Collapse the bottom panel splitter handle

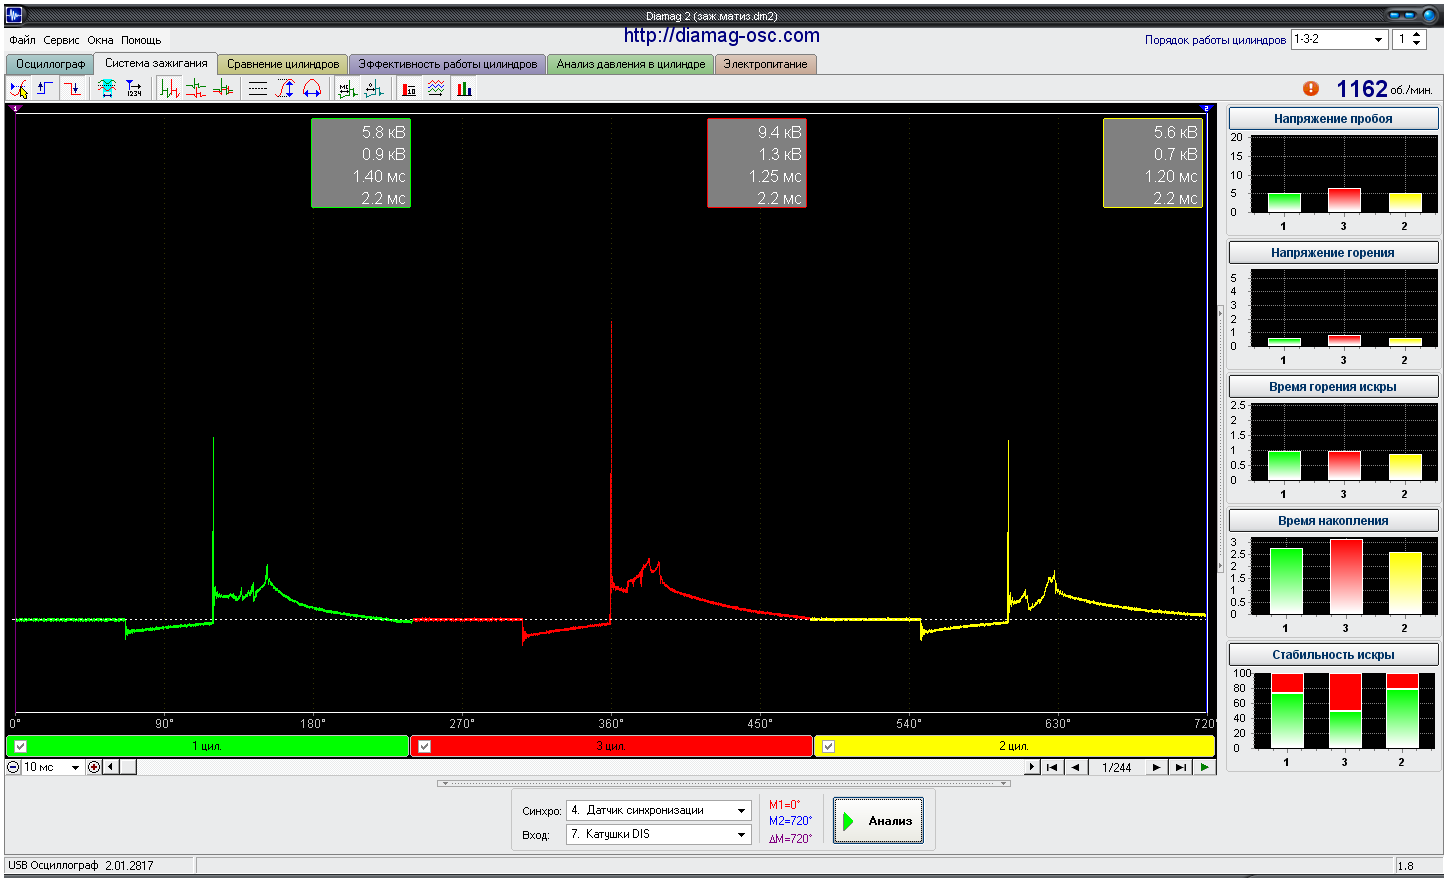coord(724,783)
